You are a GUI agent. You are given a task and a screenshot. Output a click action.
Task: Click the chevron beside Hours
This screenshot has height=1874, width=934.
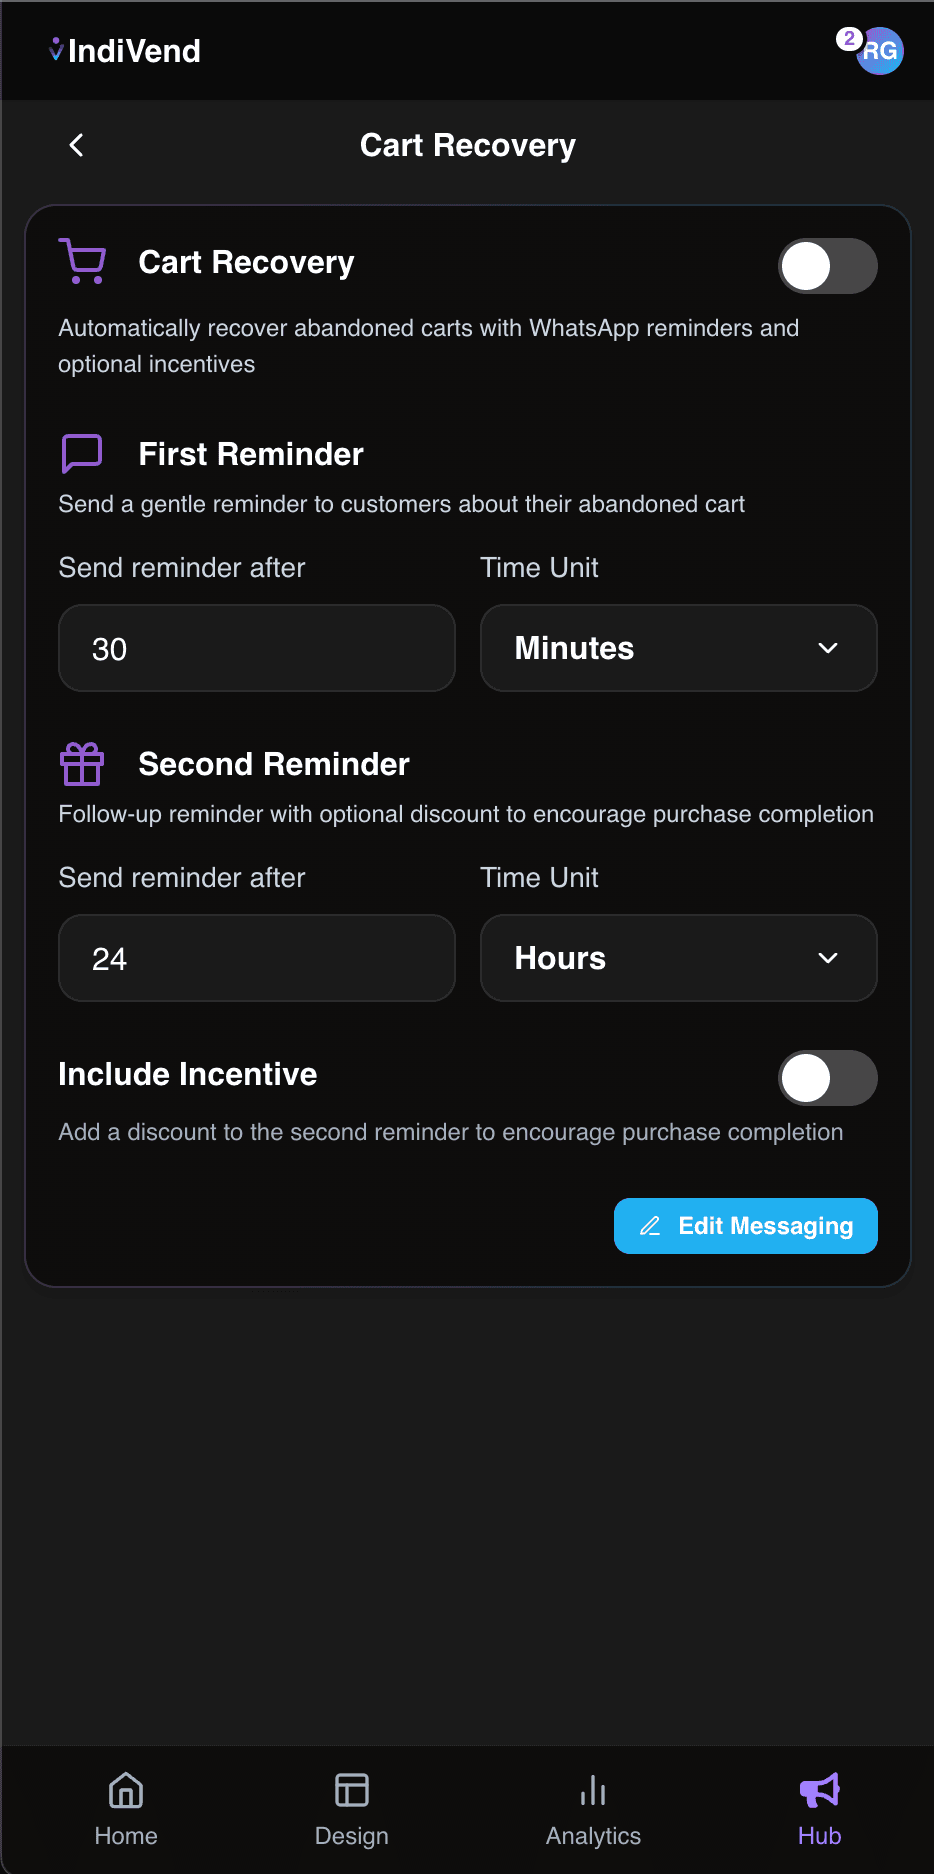[x=828, y=958]
